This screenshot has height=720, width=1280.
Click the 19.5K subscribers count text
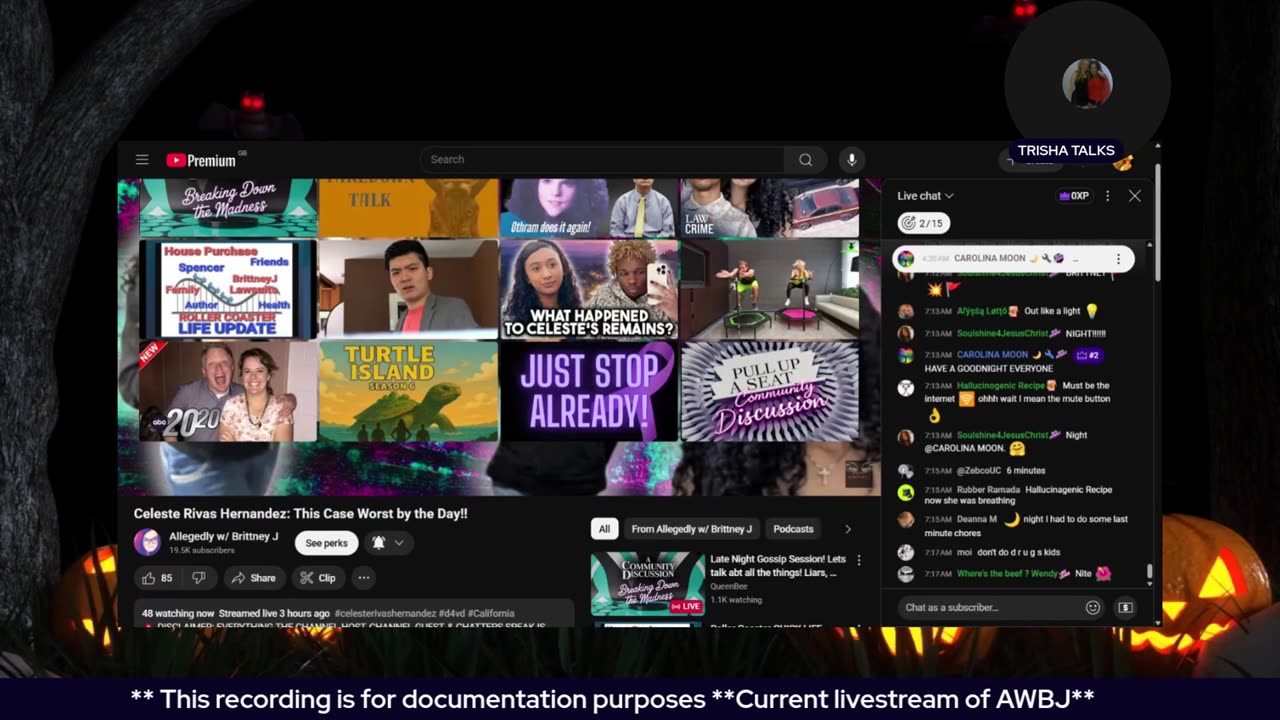coord(202,551)
